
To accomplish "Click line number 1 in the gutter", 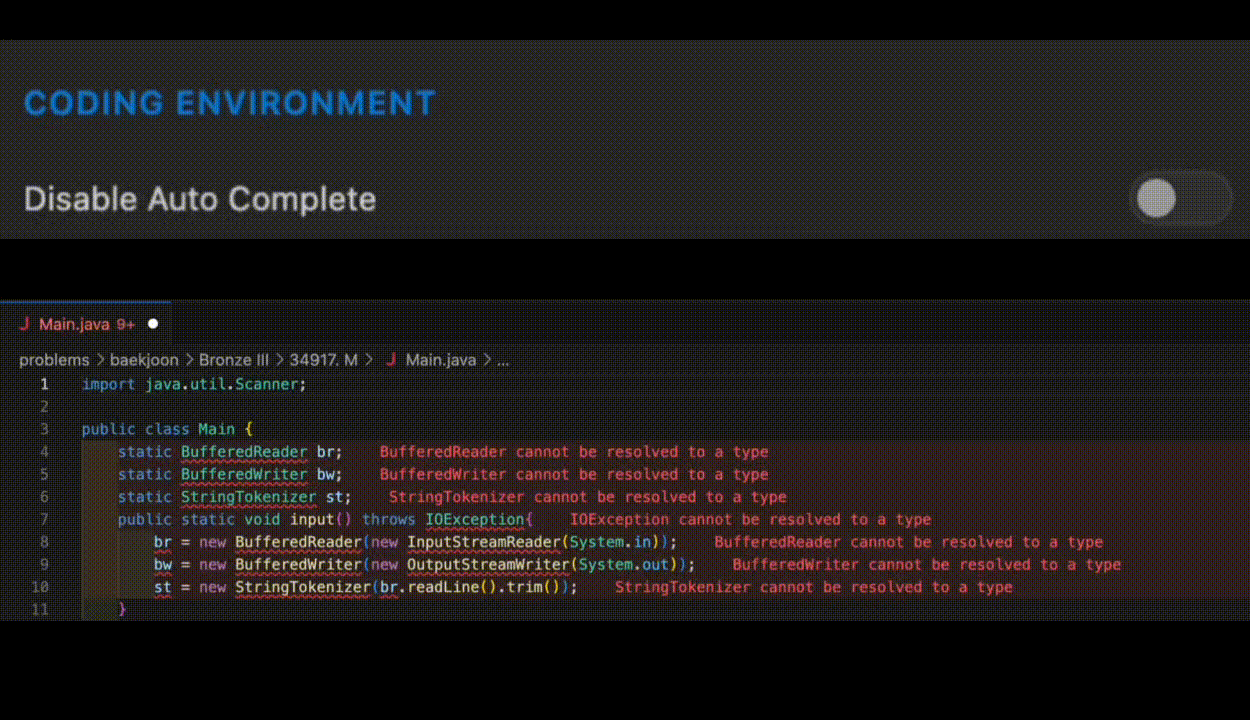I will [44, 384].
